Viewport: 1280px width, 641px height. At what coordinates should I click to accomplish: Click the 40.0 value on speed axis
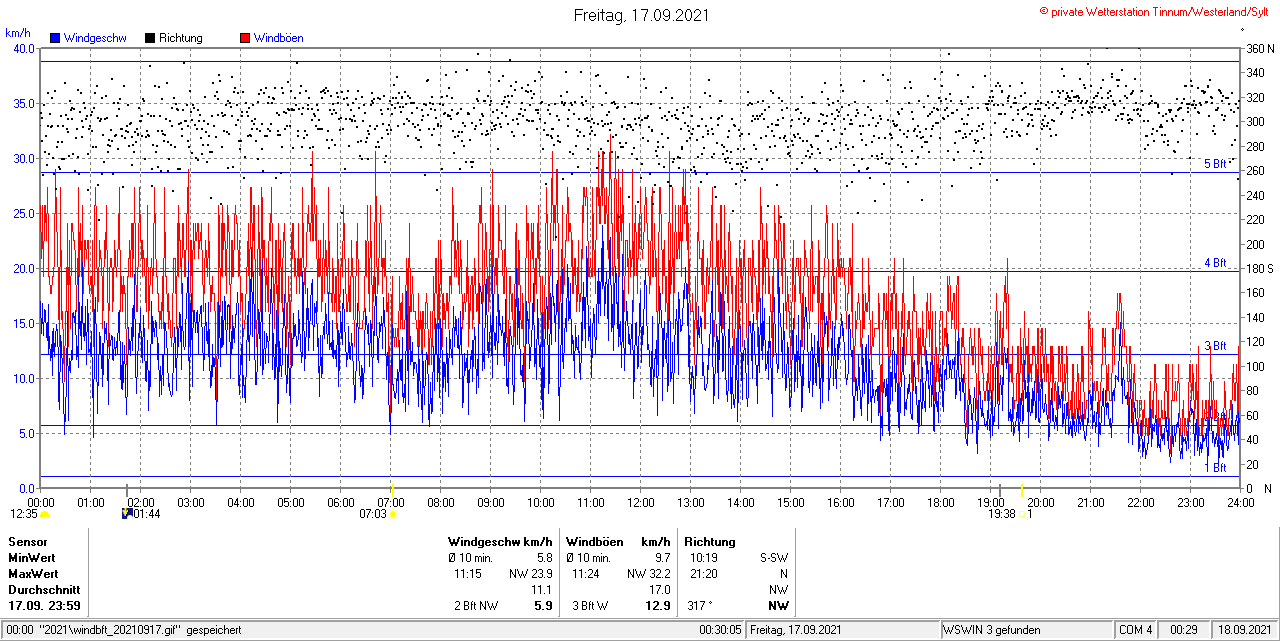click(x=23, y=49)
